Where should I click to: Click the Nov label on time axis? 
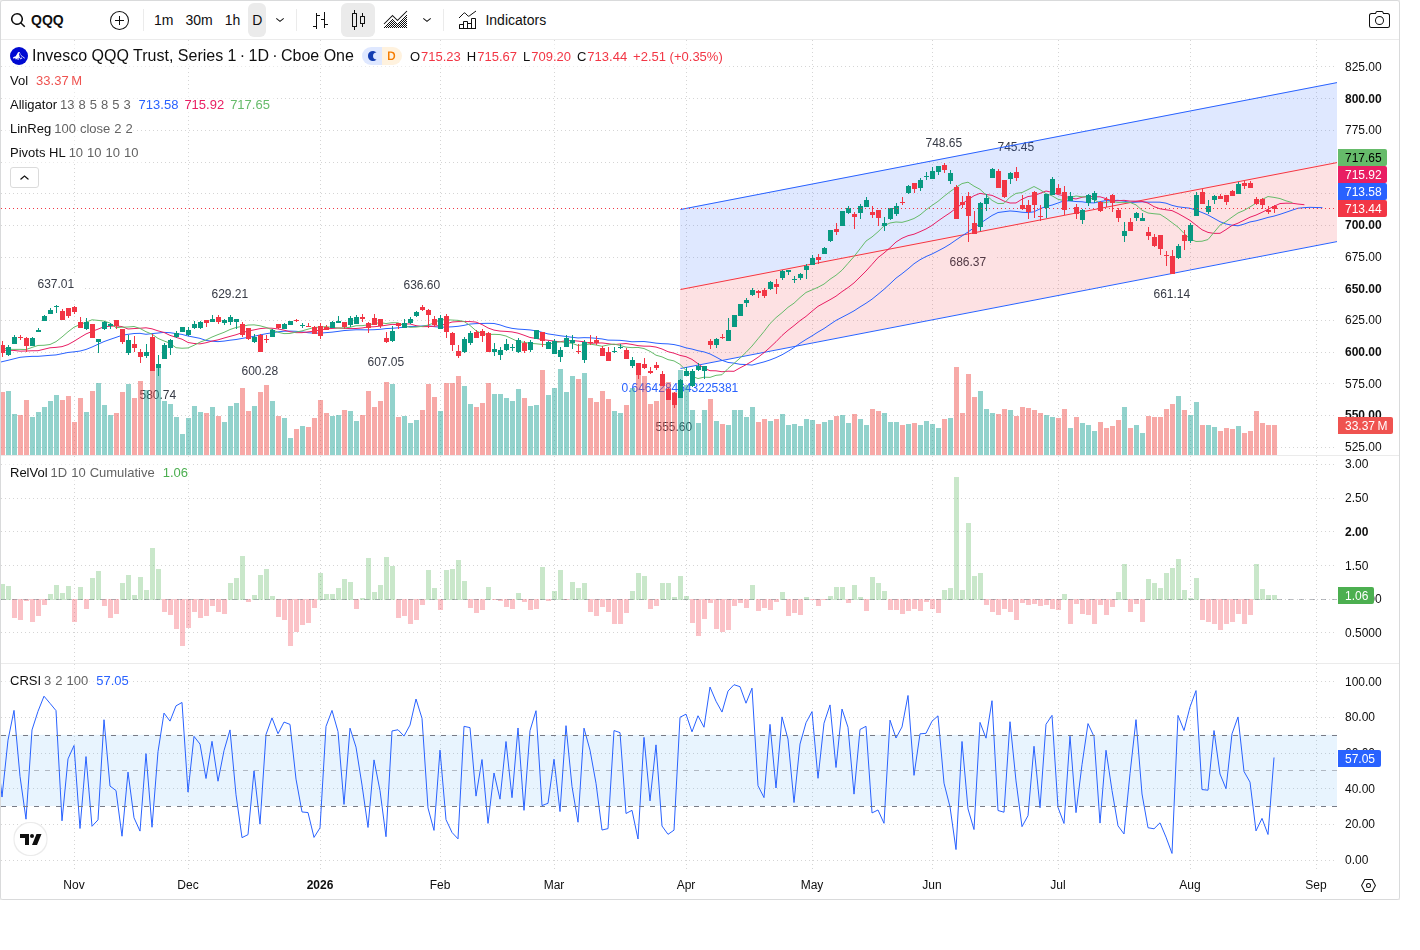pyautogui.click(x=74, y=885)
